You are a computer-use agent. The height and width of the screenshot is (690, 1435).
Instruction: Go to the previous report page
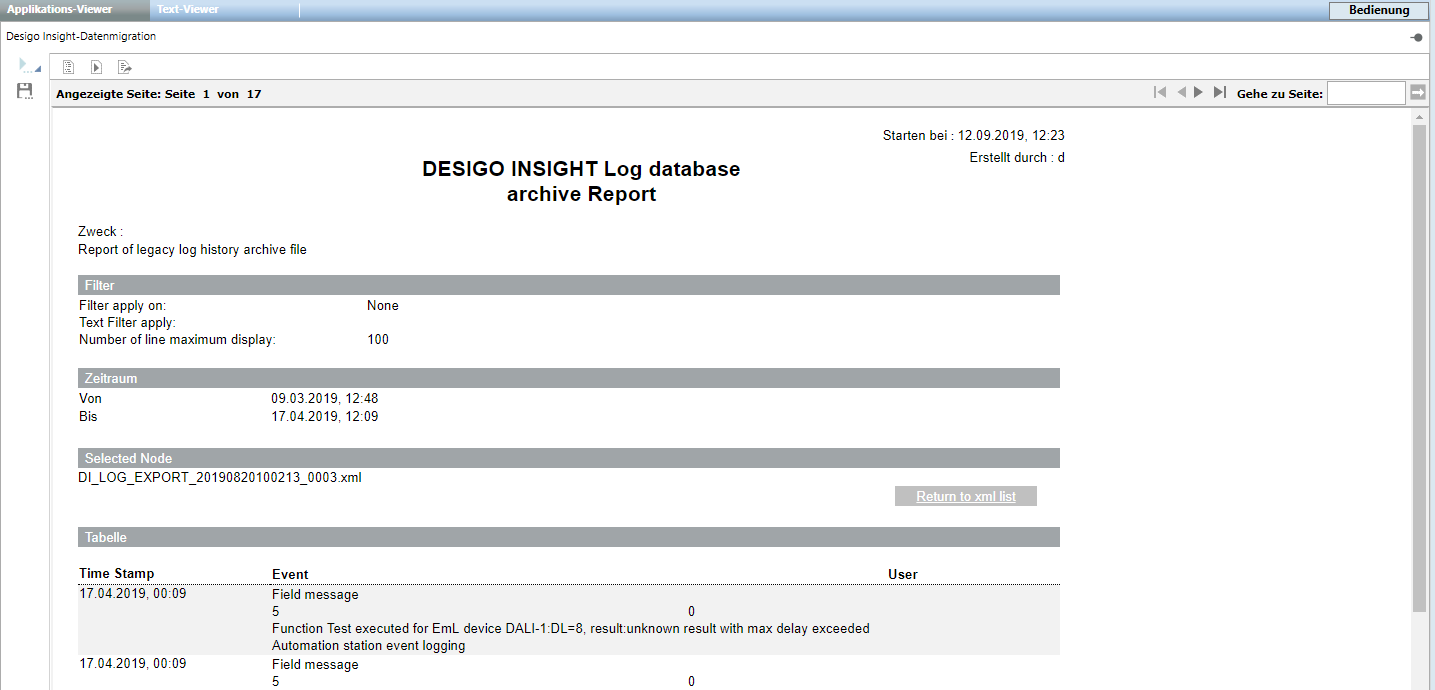(x=1181, y=93)
